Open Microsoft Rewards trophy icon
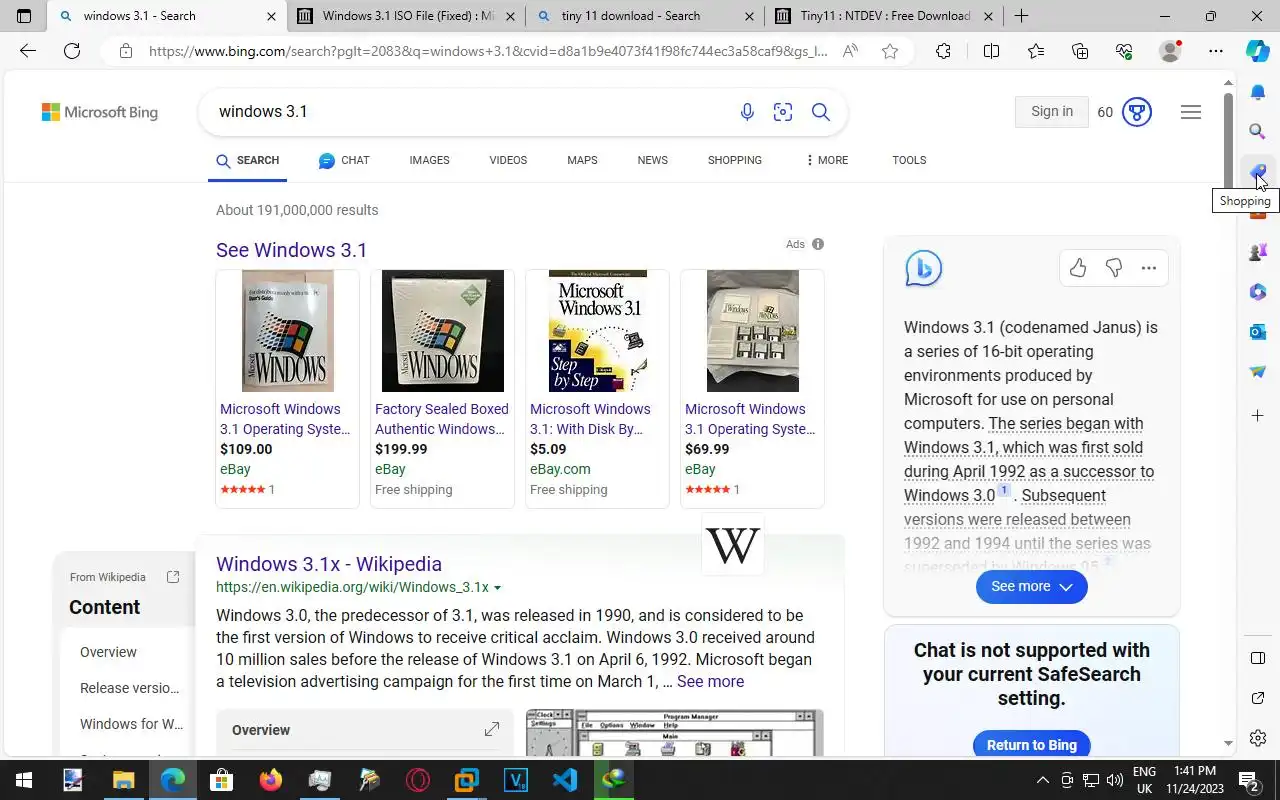 tap(1137, 112)
